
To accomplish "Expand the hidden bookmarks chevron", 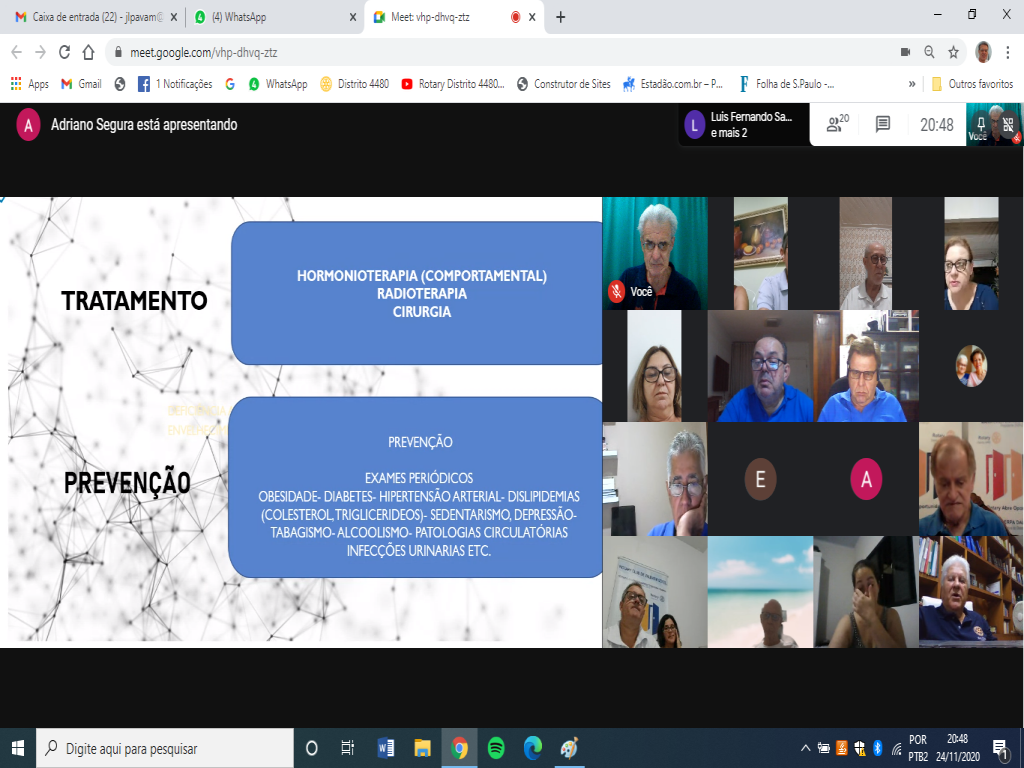I will (912, 84).
